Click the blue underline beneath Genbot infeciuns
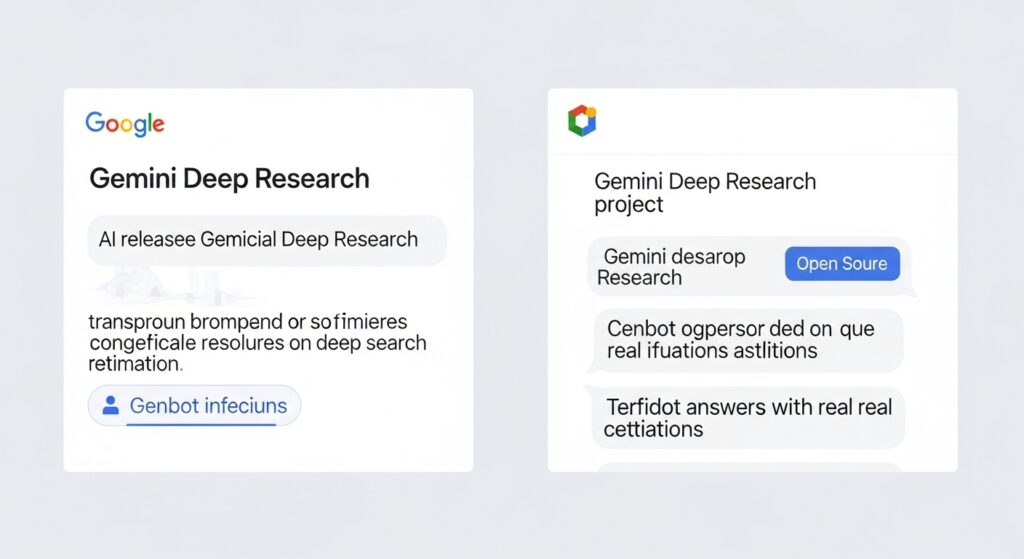 pyautogui.click(x=201, y=424)
